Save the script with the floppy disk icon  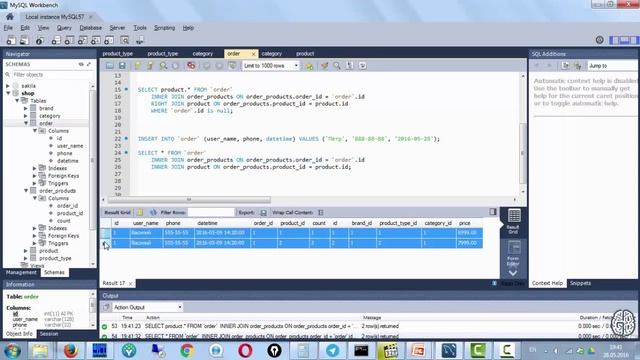click(122, 66)
